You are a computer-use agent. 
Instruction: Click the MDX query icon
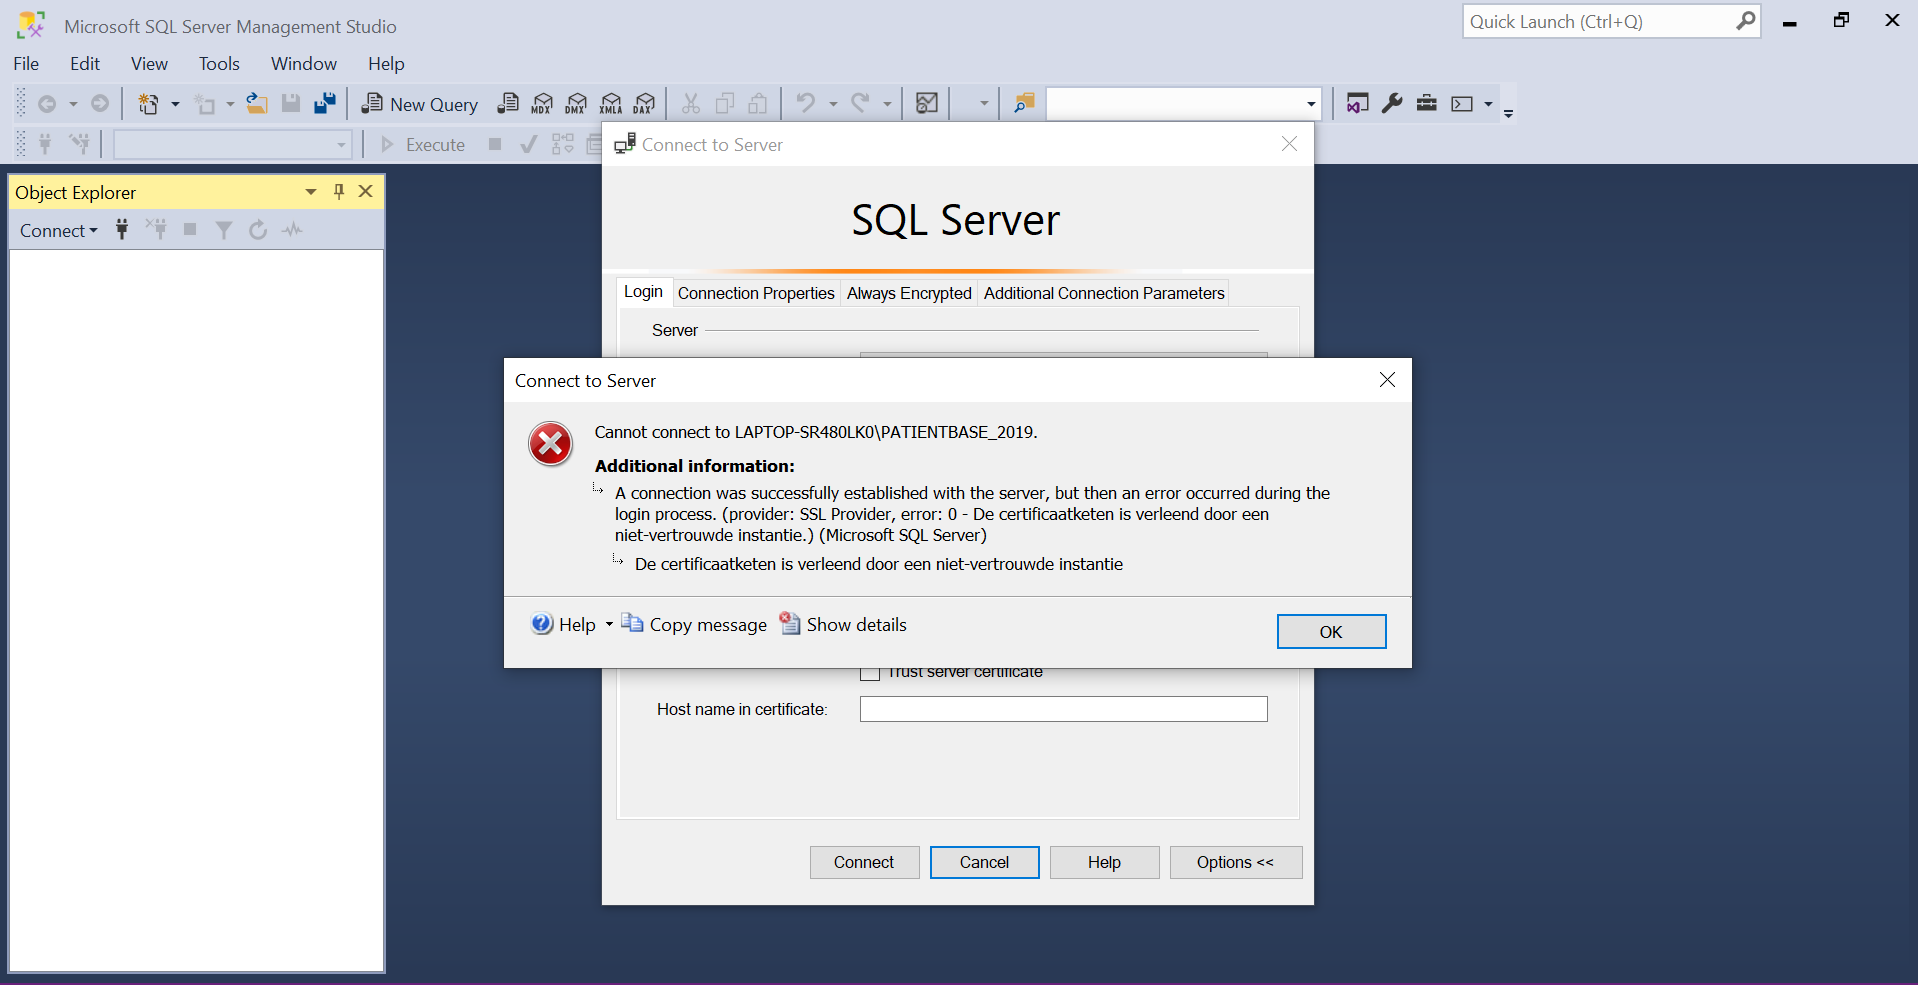(x=542, y=104)
